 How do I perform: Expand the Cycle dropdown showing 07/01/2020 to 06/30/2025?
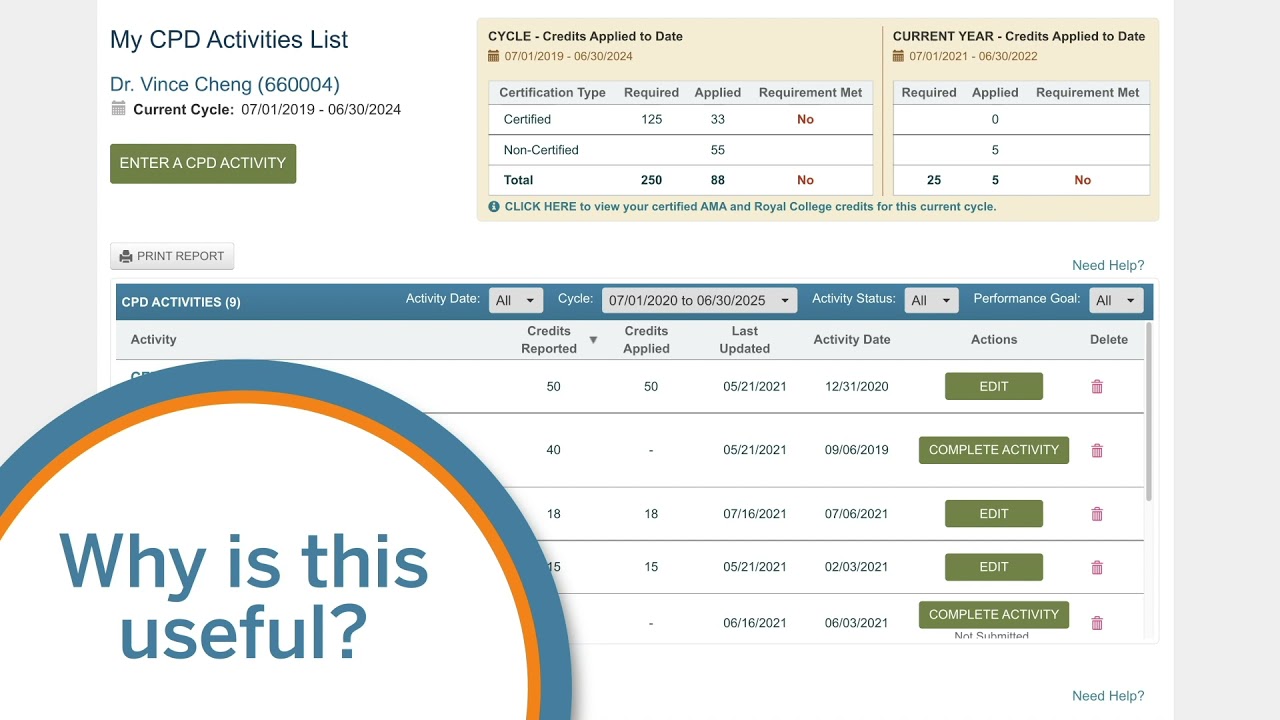coord(700,300)
